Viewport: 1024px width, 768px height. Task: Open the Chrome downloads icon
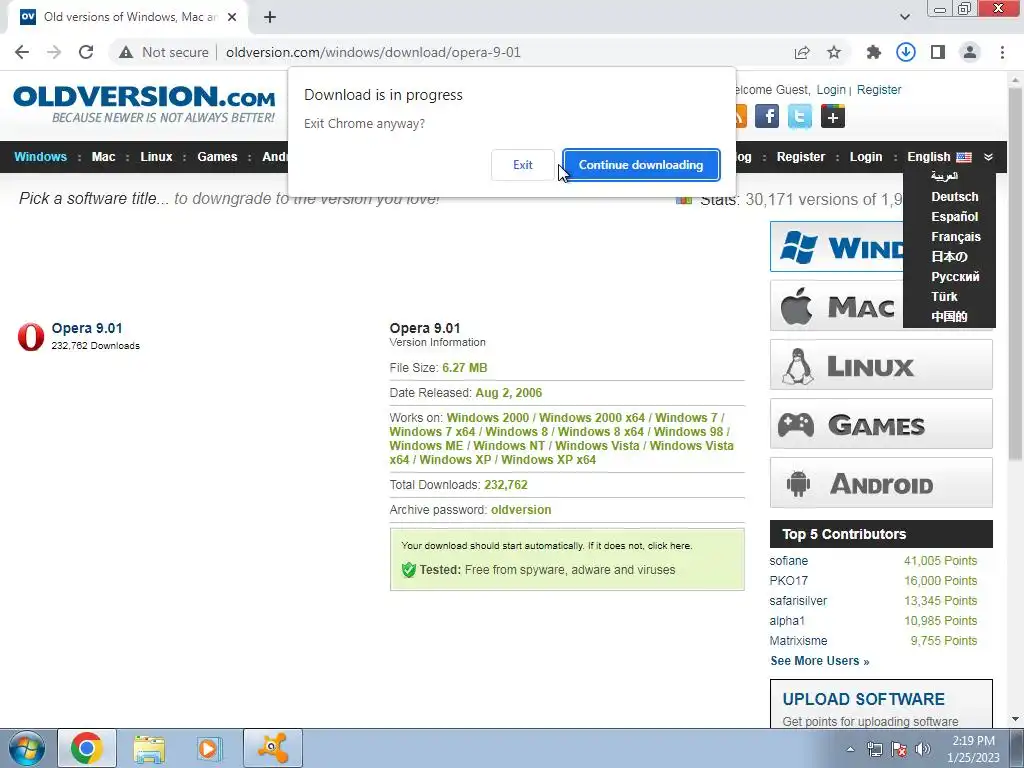pos(905,52)
